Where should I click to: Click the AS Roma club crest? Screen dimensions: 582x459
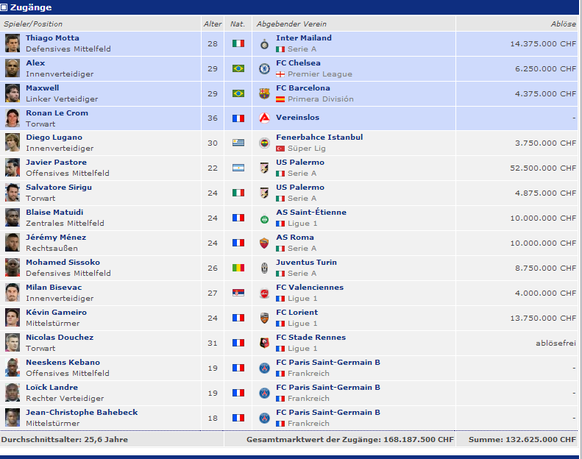coord(264,243)
